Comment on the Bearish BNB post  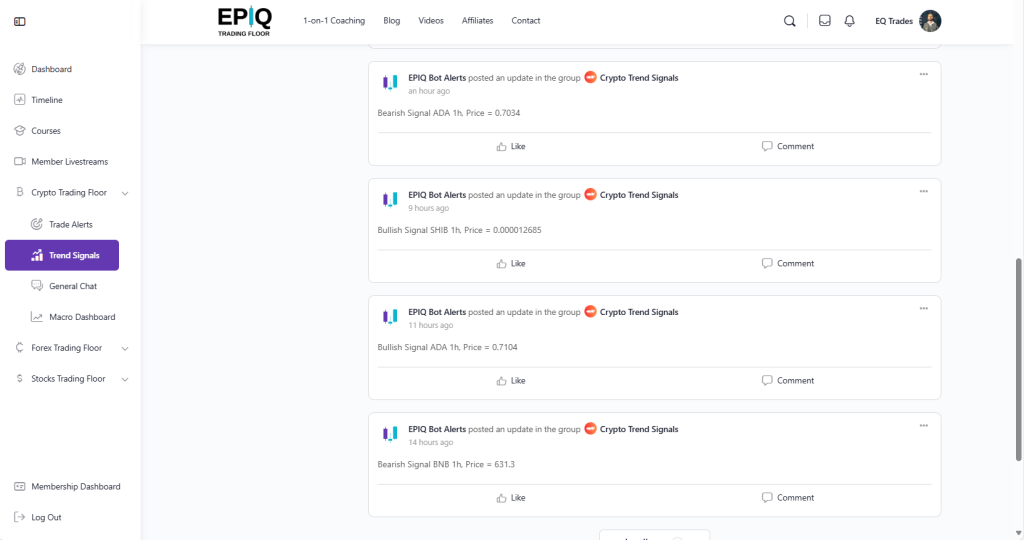[x=788, y=498]
